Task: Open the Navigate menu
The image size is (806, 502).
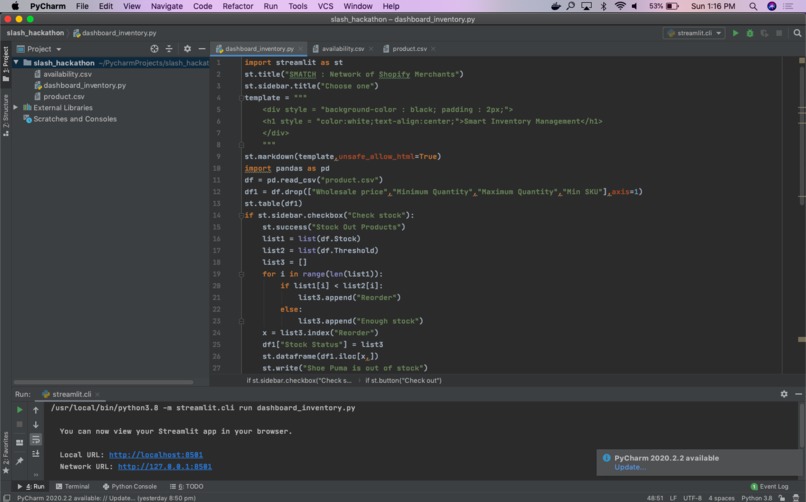Action: click(167, 6)
